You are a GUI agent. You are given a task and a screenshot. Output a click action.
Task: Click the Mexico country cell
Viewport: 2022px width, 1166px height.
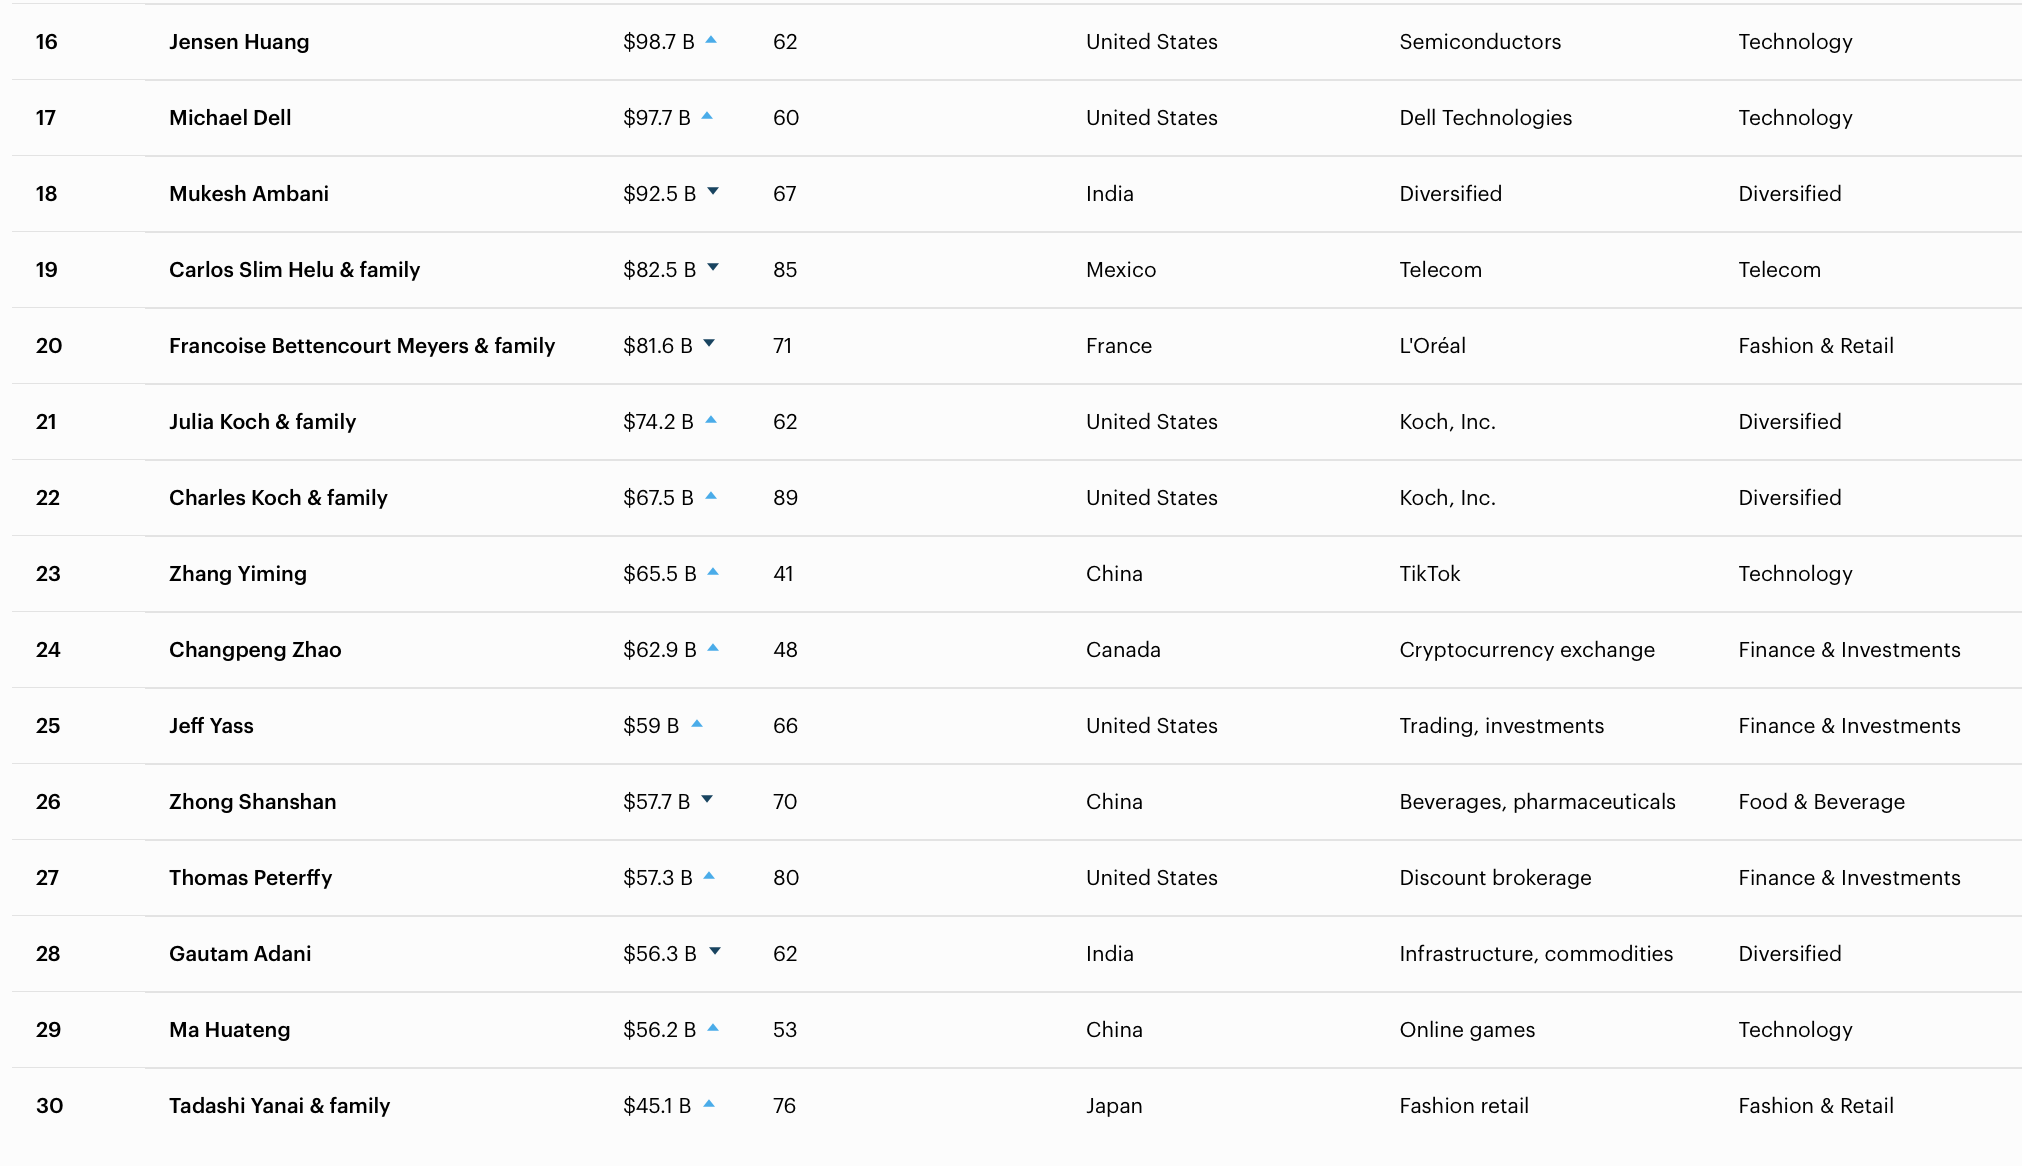tap(1120, 270)
